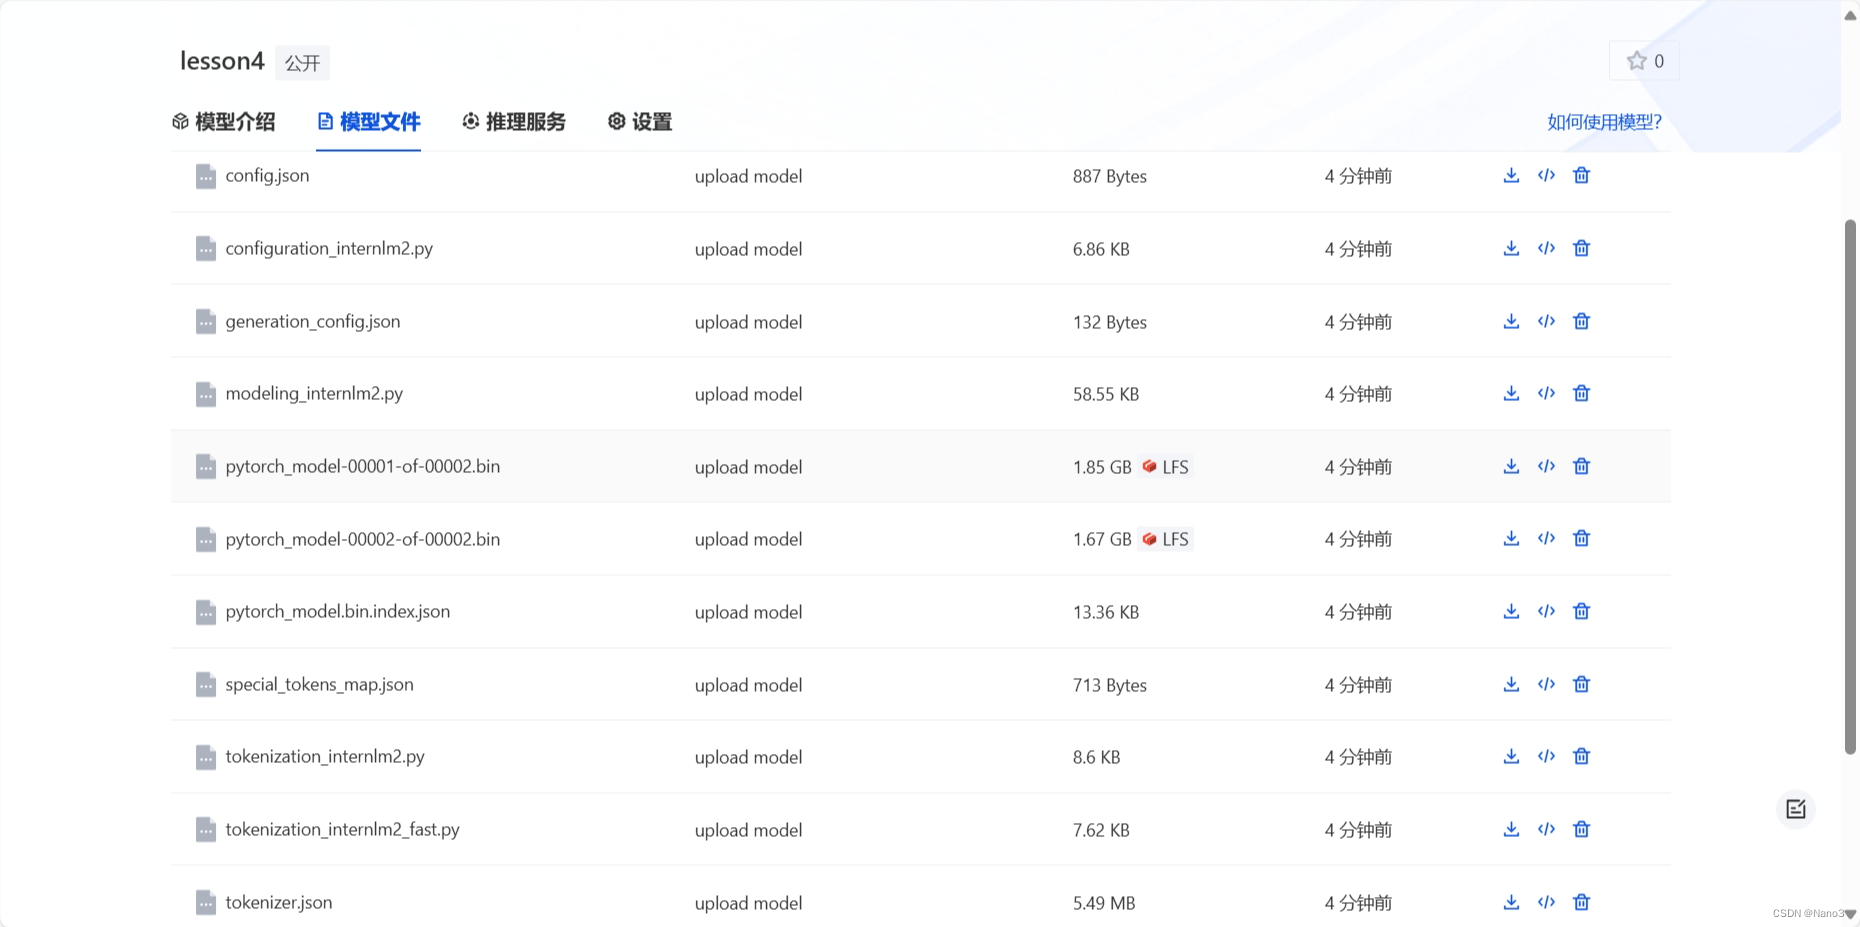Download tokenization_internlm2.py
This screenshot has height=927, width=1860.
[x=1511, y=756]
